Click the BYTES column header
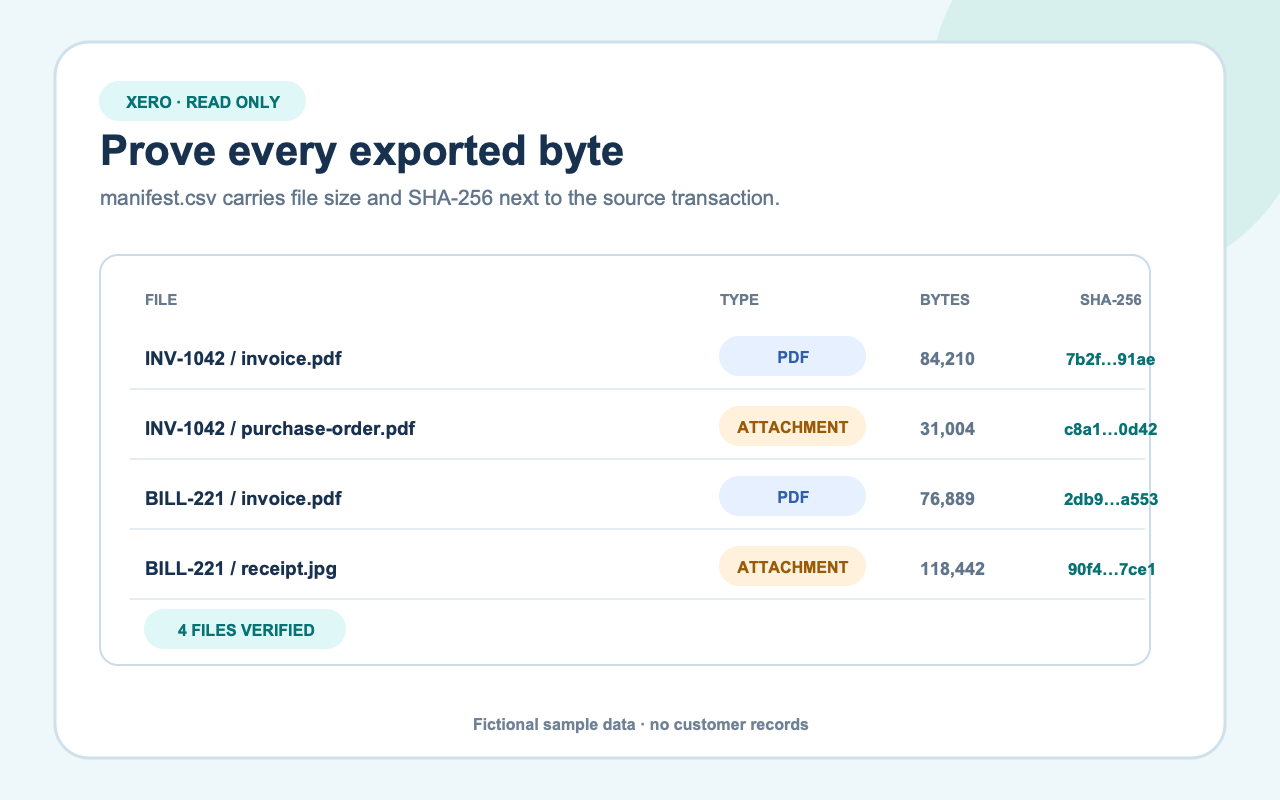Image resolution: width=1280 pixels, height=800 pixels. 945,299
